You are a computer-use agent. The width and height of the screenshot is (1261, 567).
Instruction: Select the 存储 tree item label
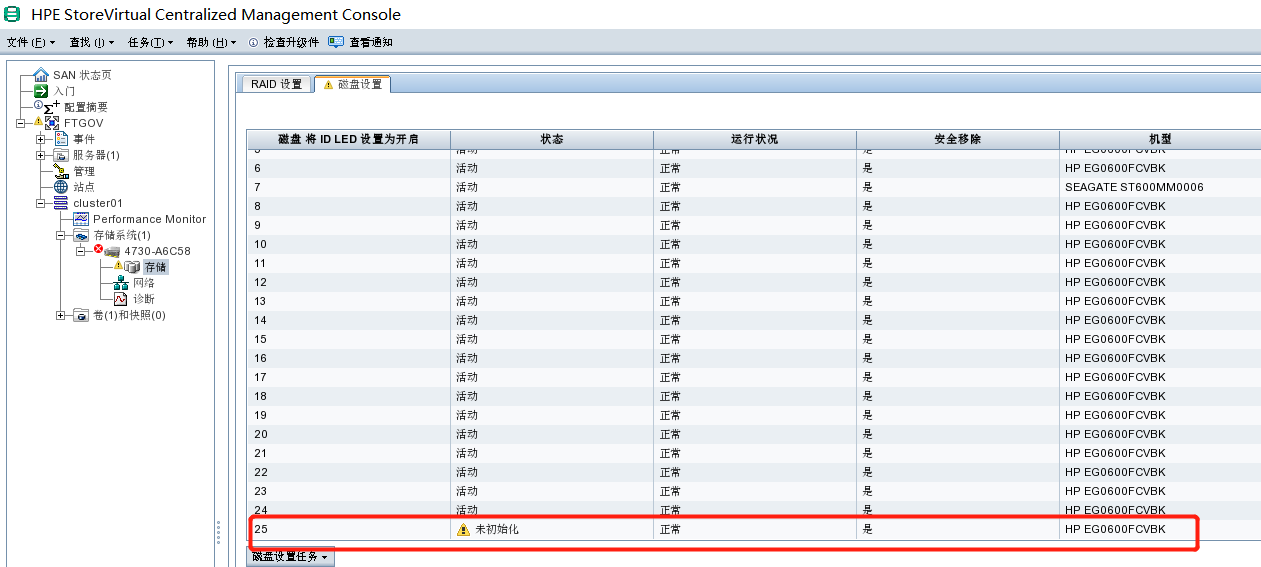tap(155, 267)
